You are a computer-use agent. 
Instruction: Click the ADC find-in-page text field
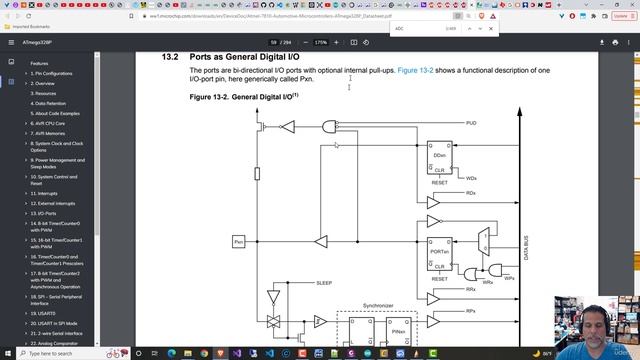[x=418, y=29]
